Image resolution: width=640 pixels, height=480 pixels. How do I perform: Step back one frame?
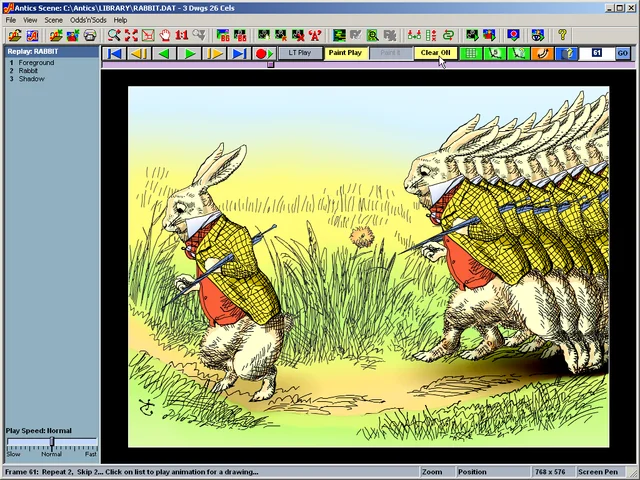pyautogui.click(x=139, y=53)
